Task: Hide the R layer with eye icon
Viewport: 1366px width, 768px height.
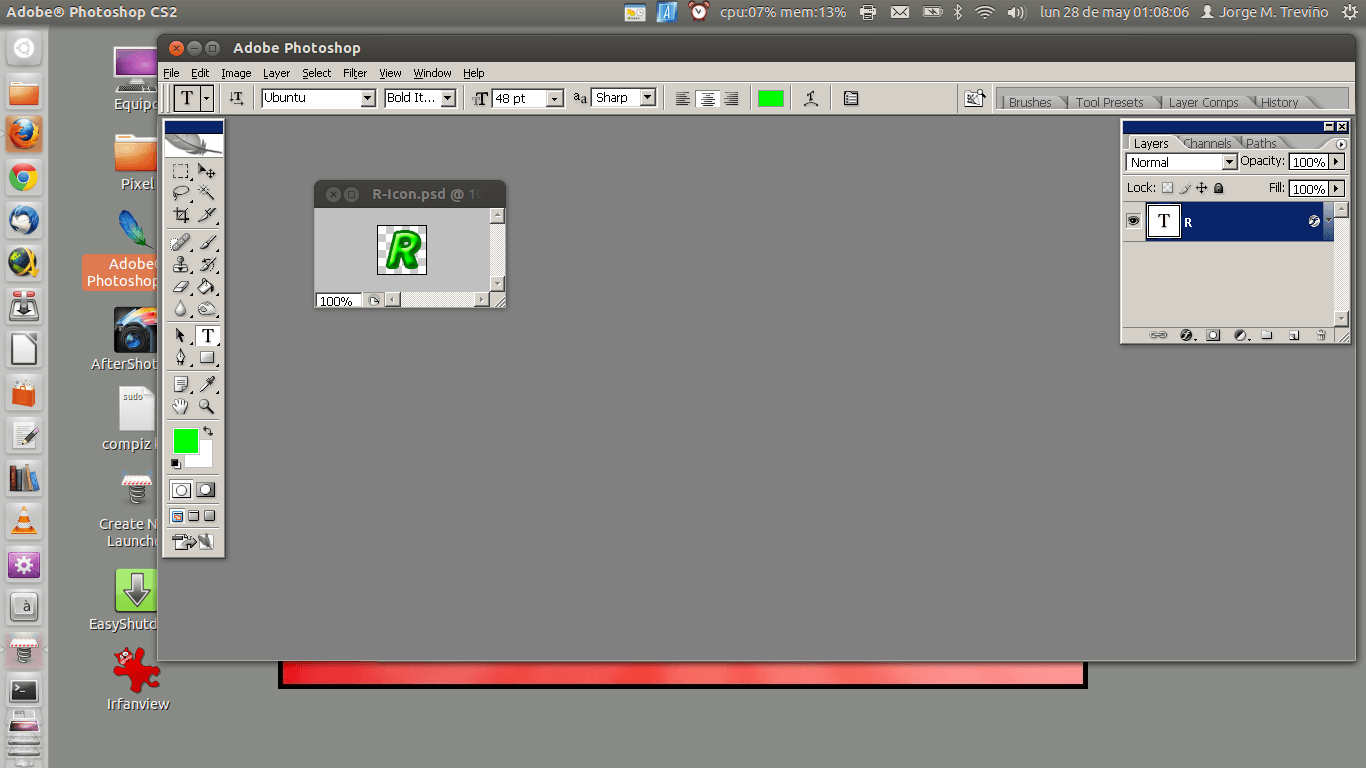Action: pos(1133,221)
